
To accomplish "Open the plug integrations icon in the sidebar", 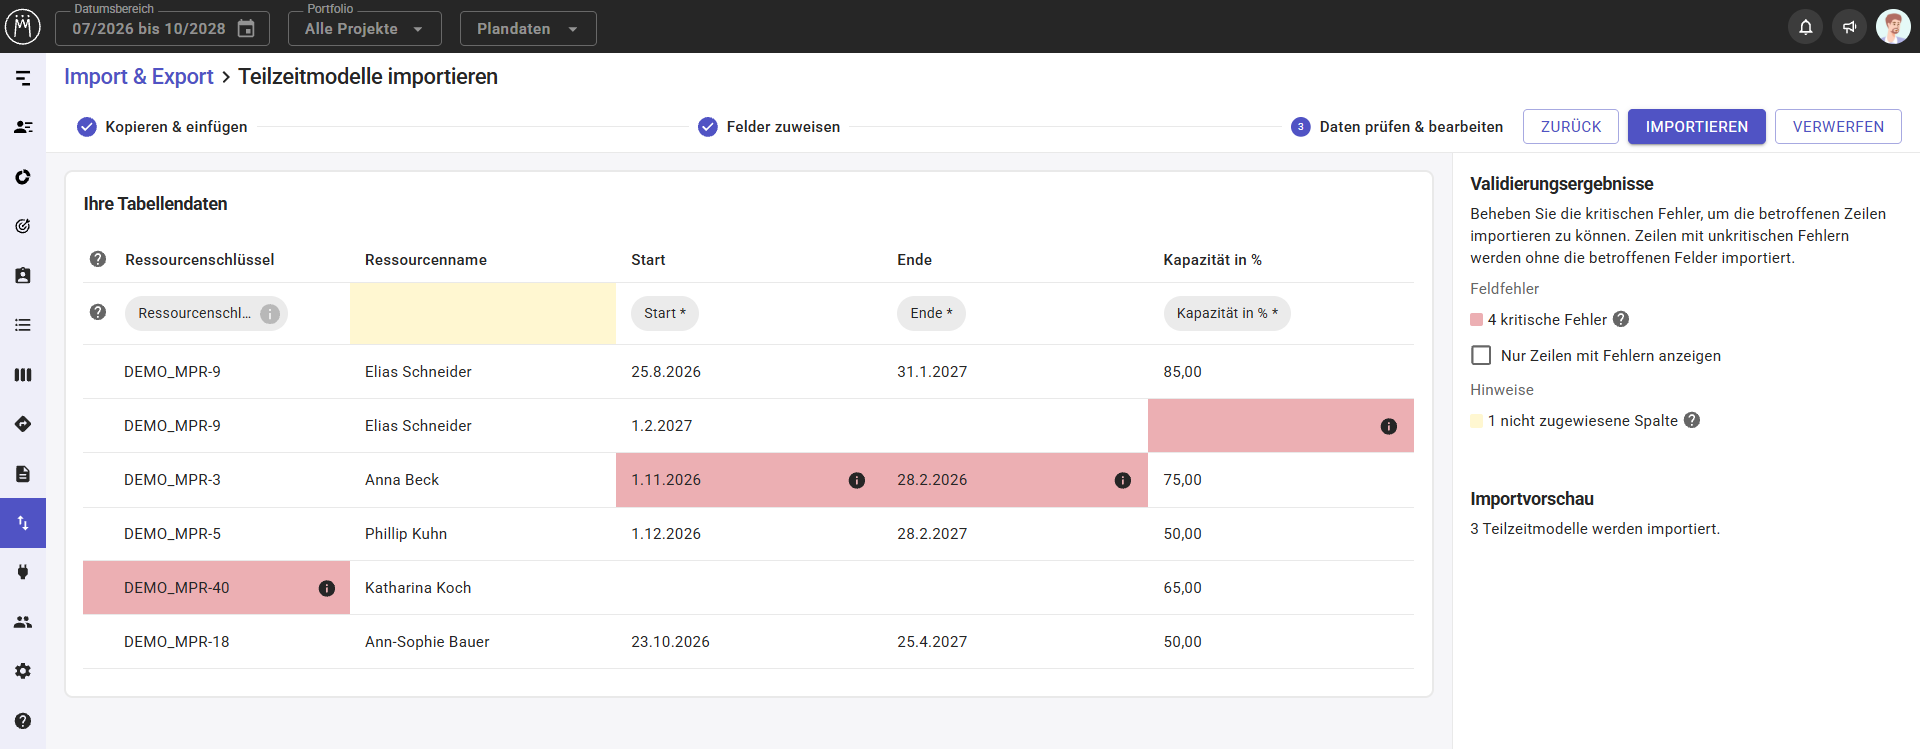I will pos(23,572).
